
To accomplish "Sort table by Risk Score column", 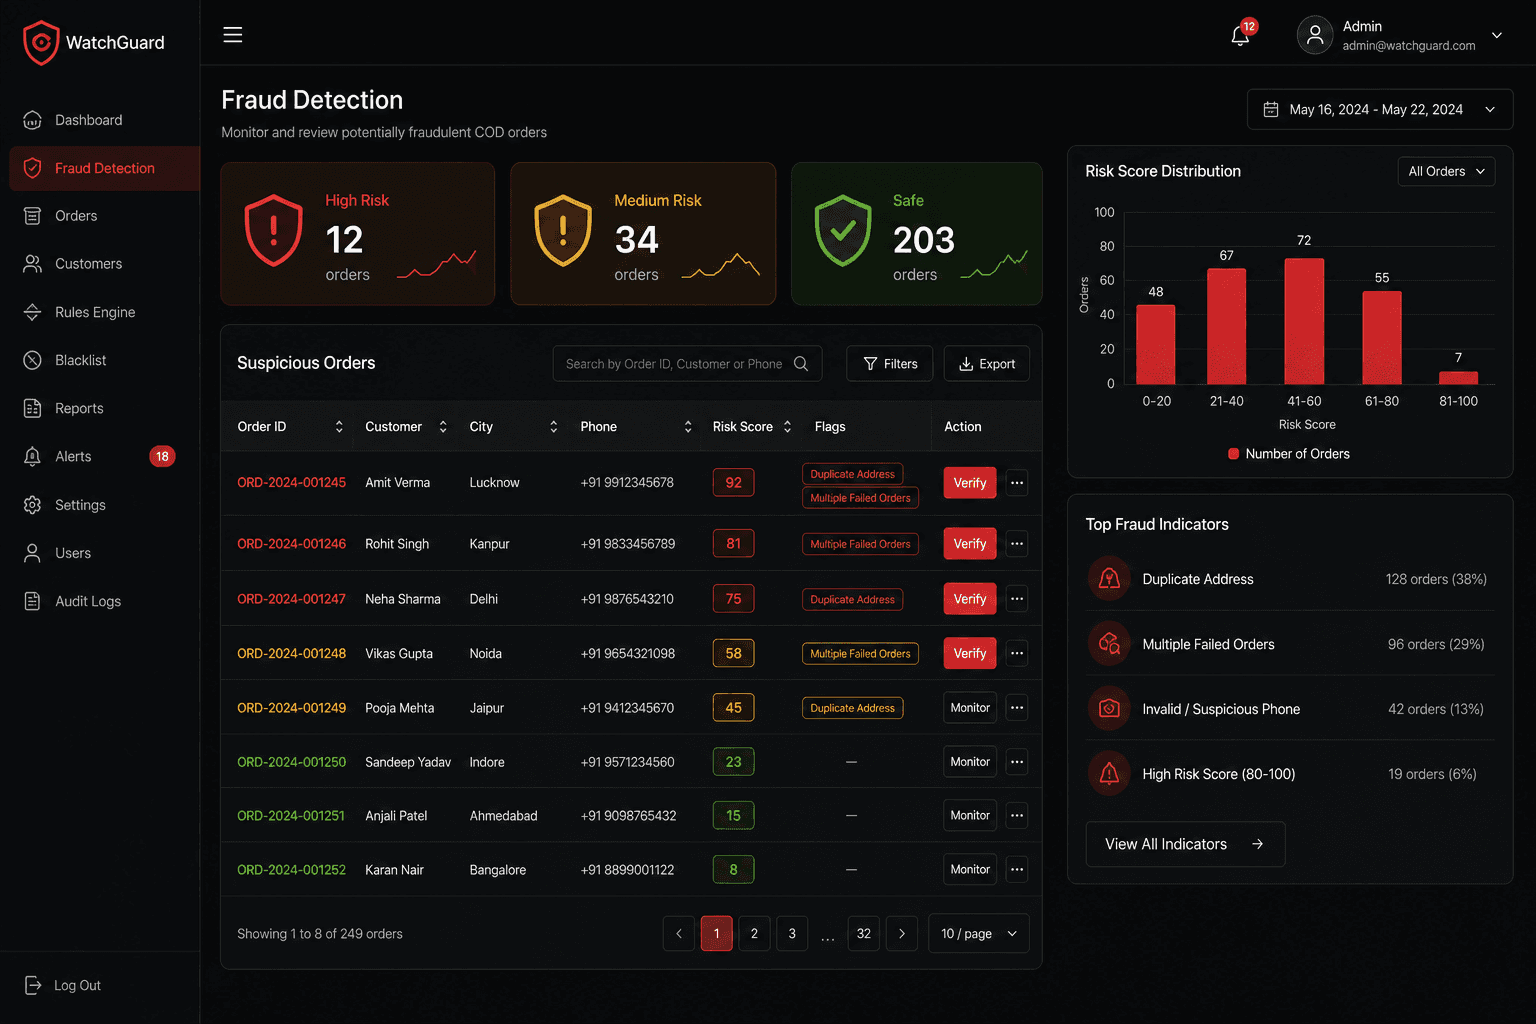I will 788,427.
